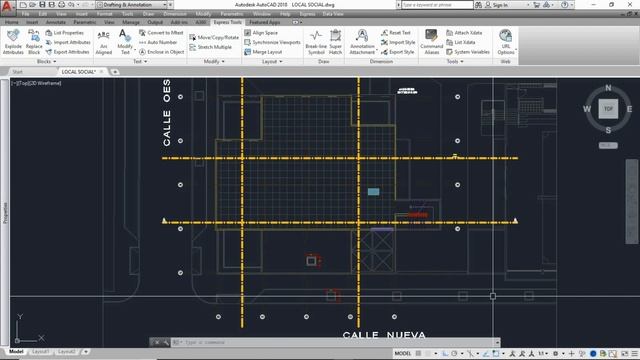The width and height of the screenshot is (640, 360).
Task: Toggle polar tracking in status bar
Action: click(x=454, y=353)
